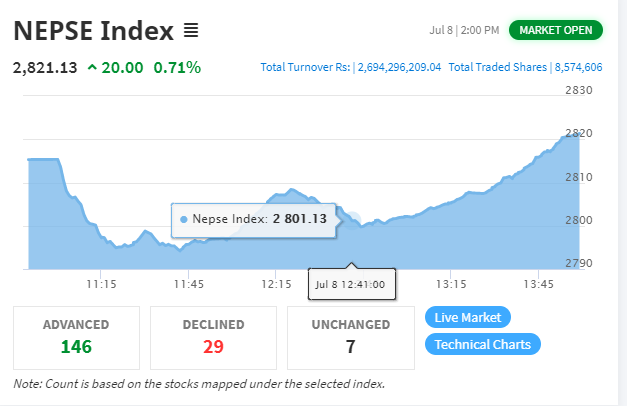Viewport: 627px width, 406px height.
Task: Click the current index value 2,821.13
Action: coord(45,68)
